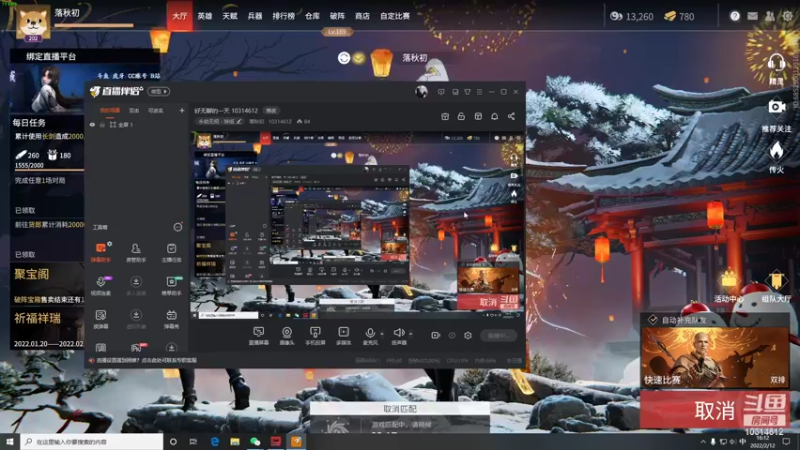This screenshot has width=800, height=450.
Task: Toggle the preview eye icon in the stream toolbar
Action: [x=452, y=335]
